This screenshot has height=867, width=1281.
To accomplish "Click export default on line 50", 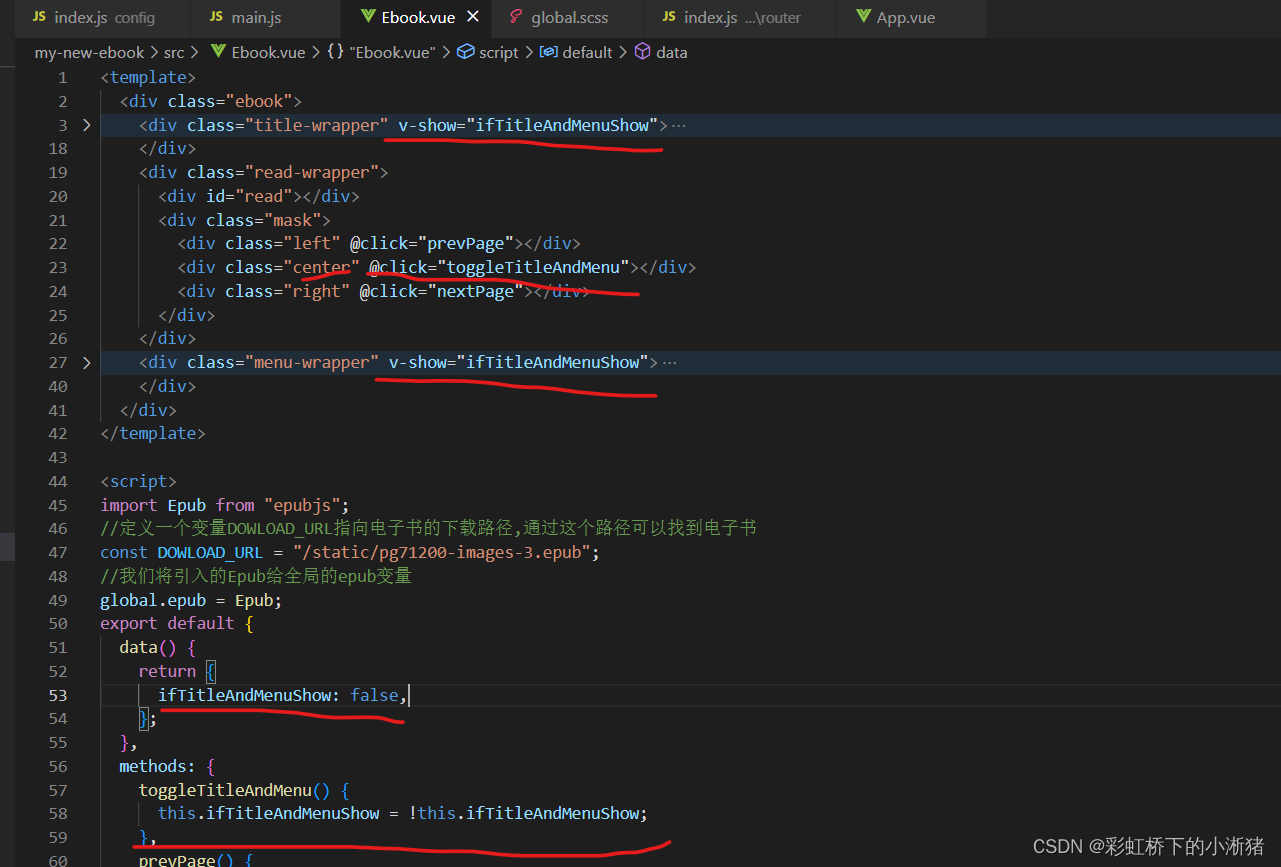I will click(167, 623).
